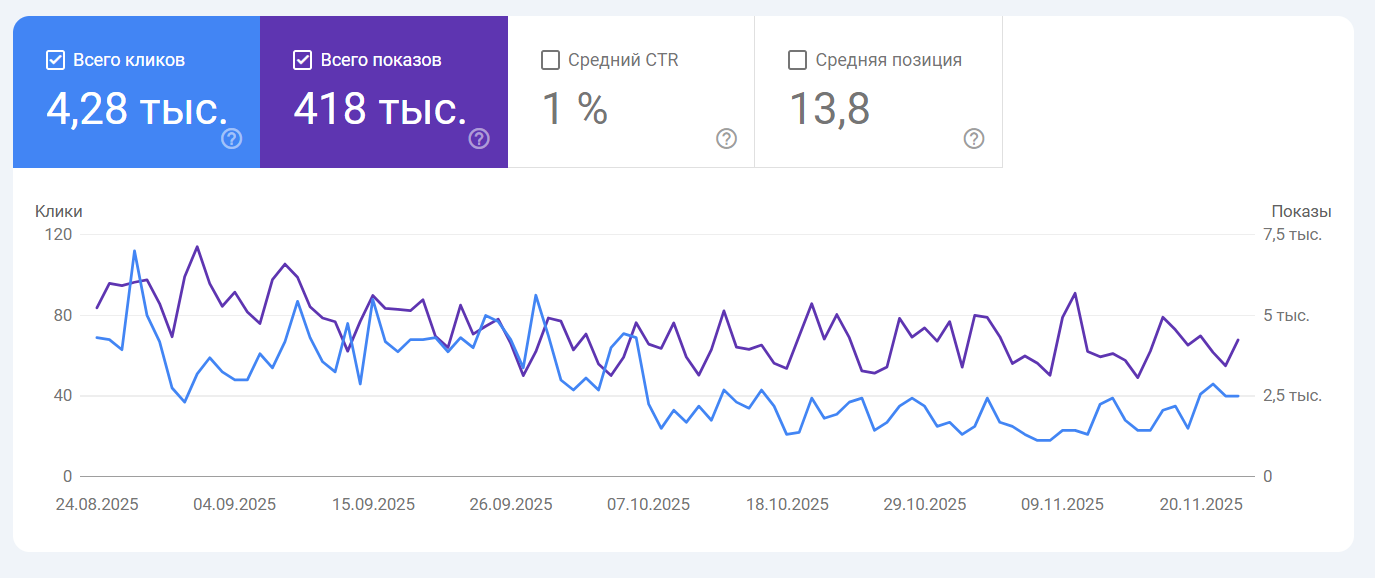Enable the Средняя позиция checkbox
Image resolution: width=1375 pixels, height=578 pixels.
click(797, 60)
